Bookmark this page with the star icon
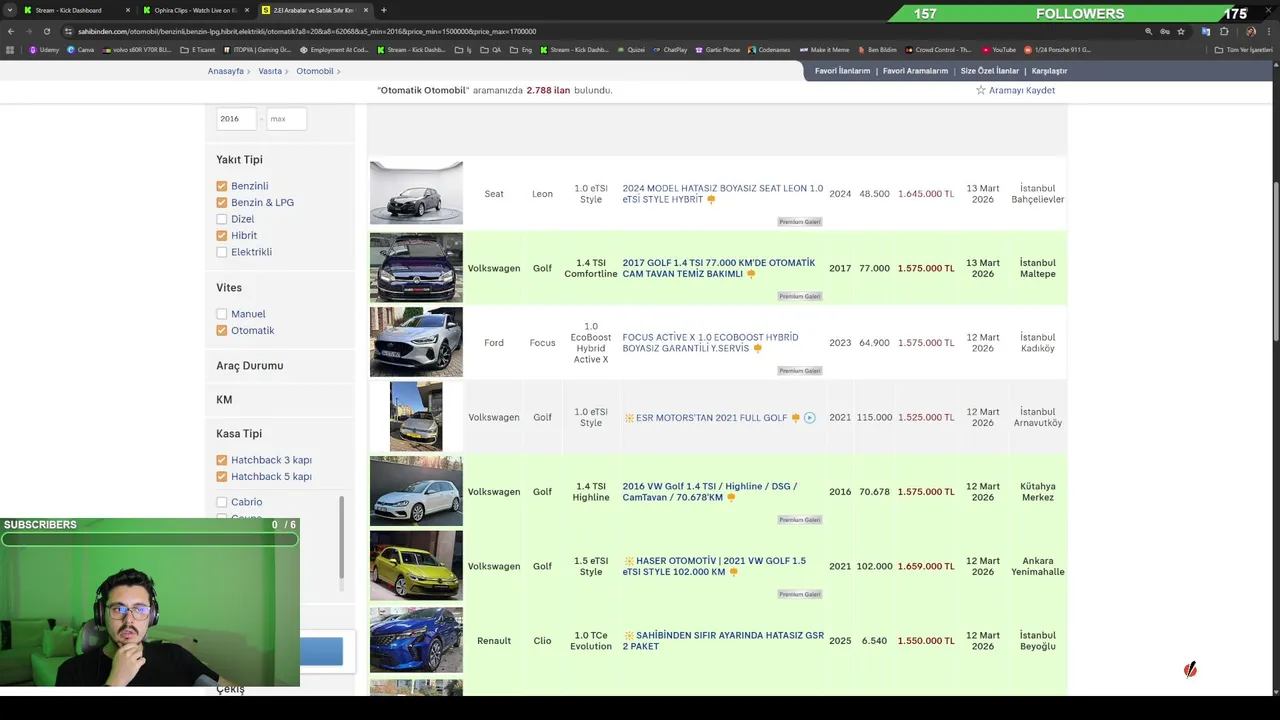The height and width of the screenshot is (720, 1280). pos(1181,31)
